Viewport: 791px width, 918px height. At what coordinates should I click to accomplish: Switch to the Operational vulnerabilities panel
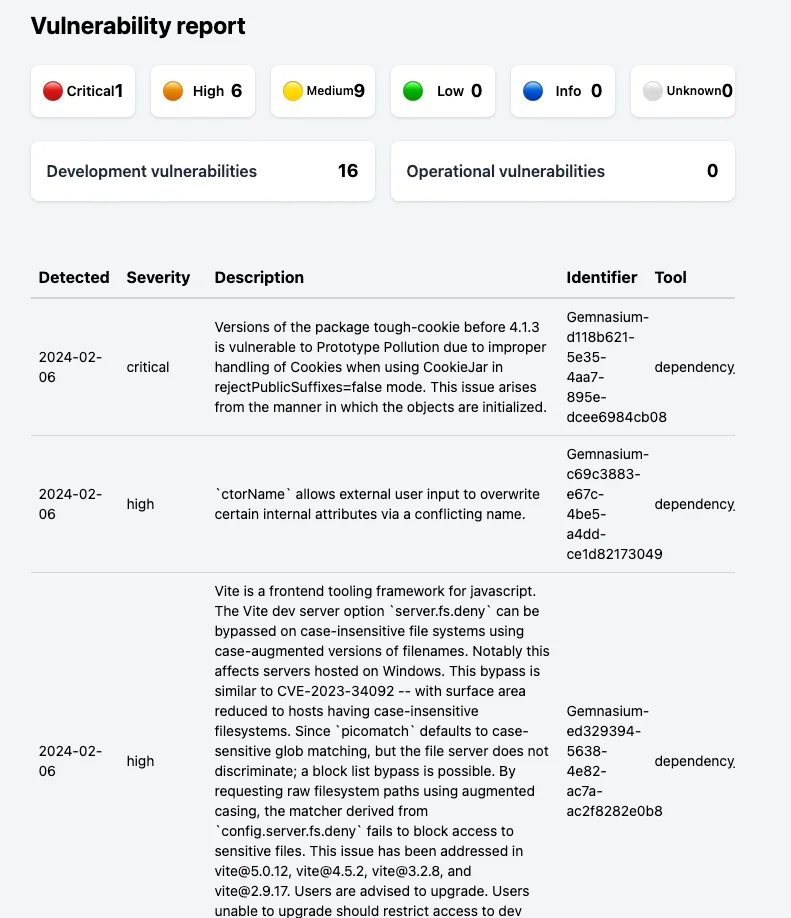pos(562,171)
